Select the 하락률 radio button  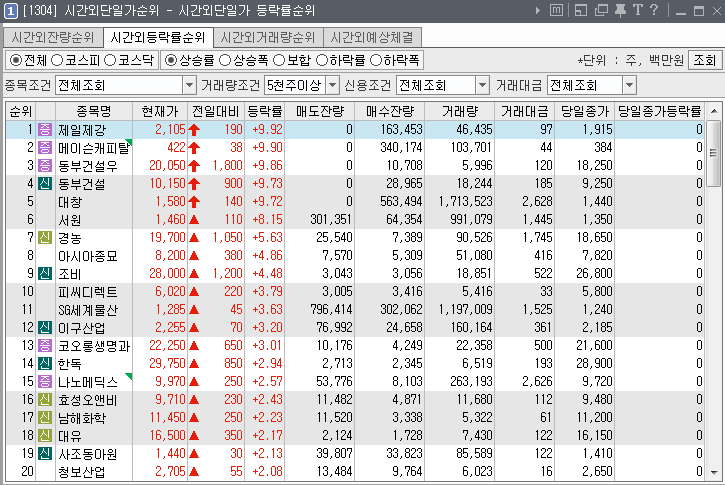coord(322,60)
